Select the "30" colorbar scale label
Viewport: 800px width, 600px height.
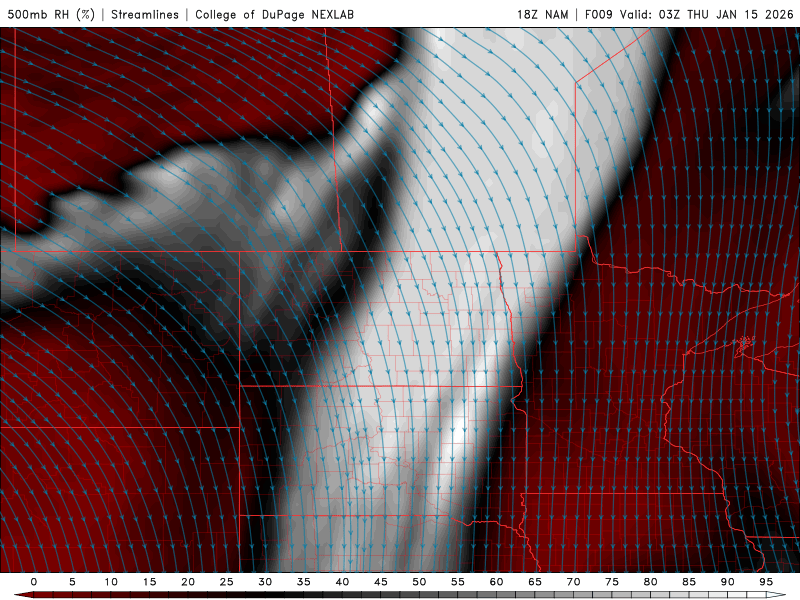coord(265,582)
